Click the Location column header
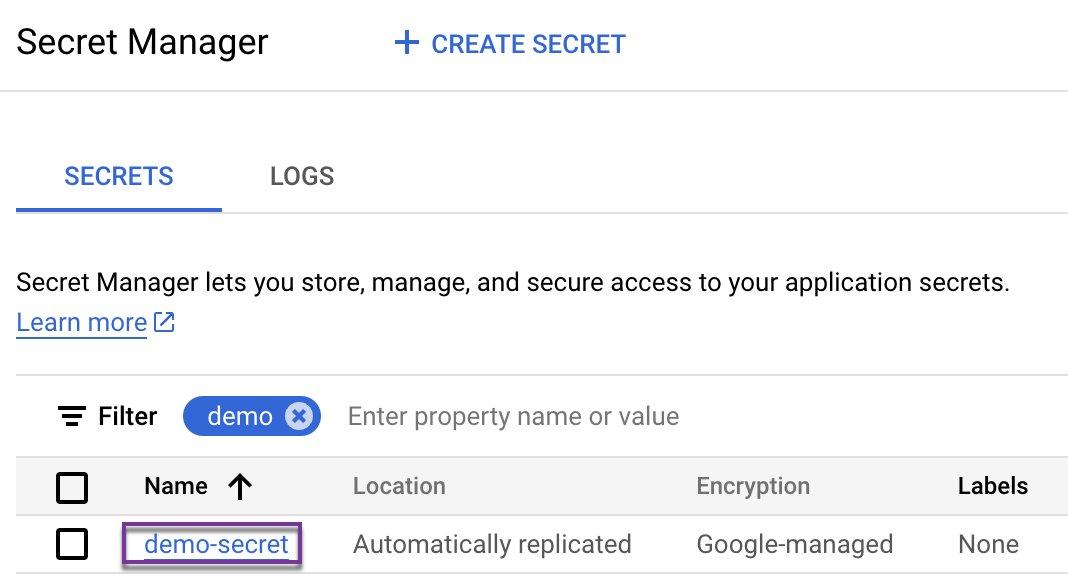 tap(399, 487)
